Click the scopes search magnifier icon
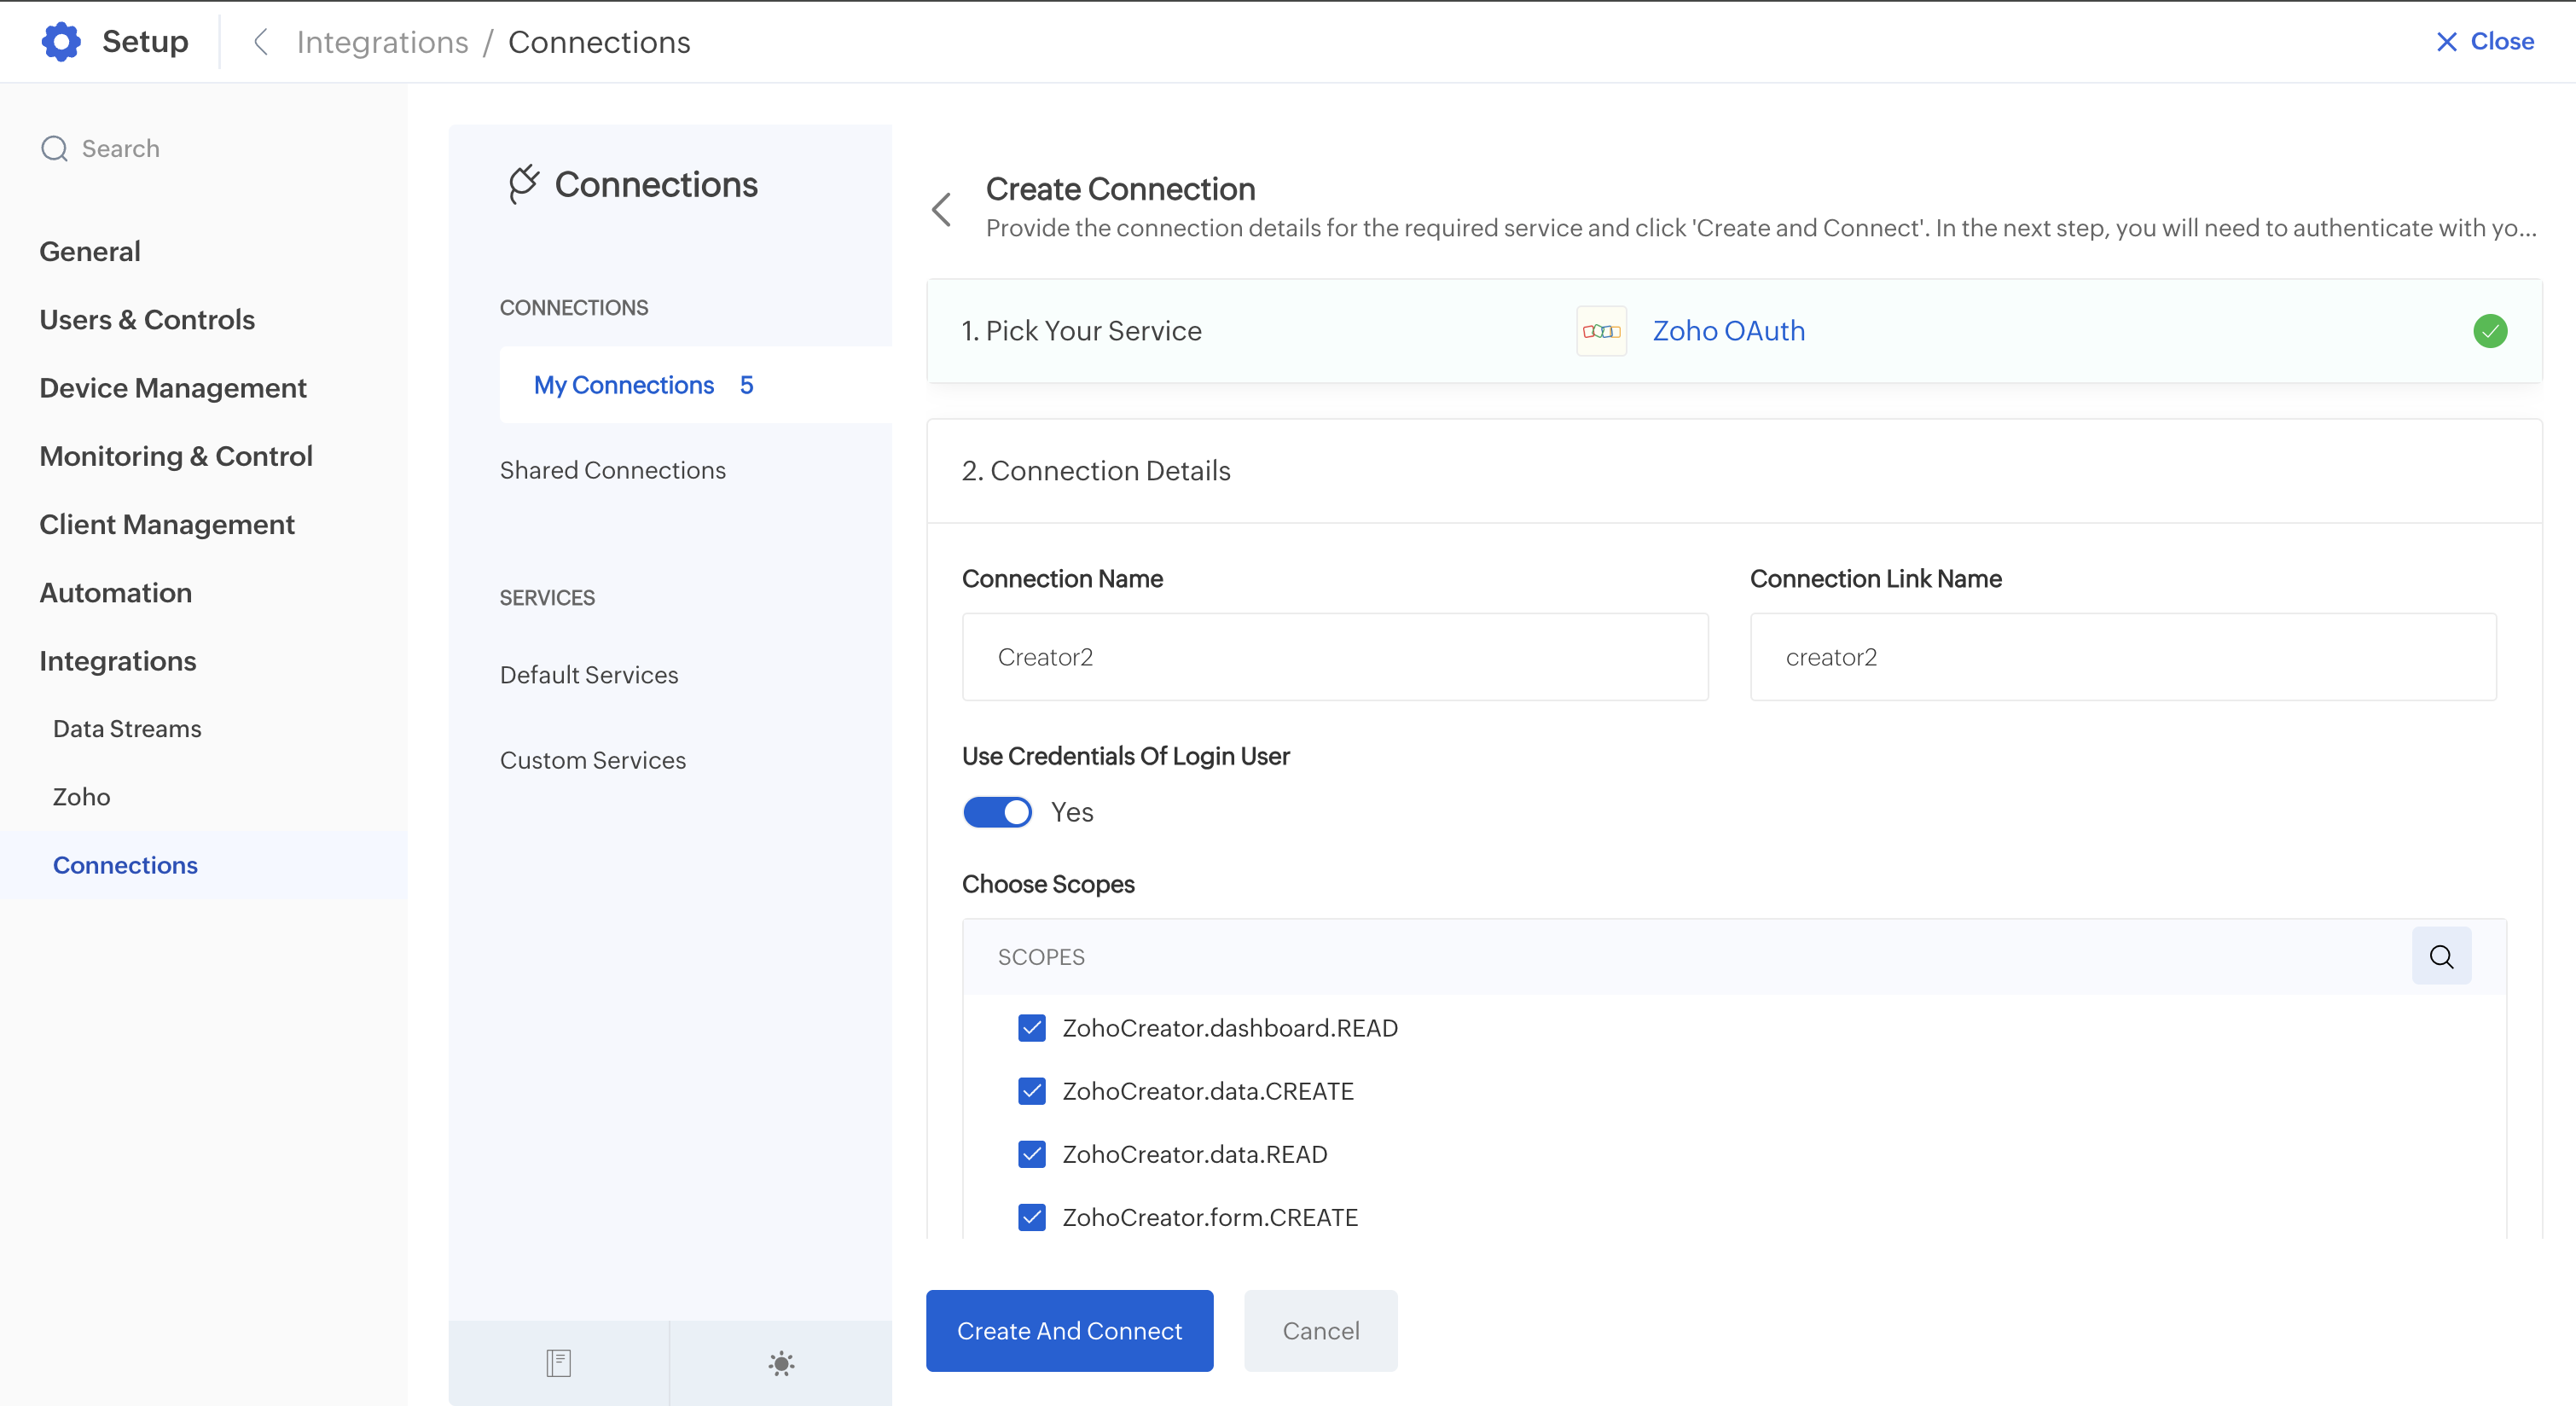2576x1406 pixels. [x=2441, y=956]
